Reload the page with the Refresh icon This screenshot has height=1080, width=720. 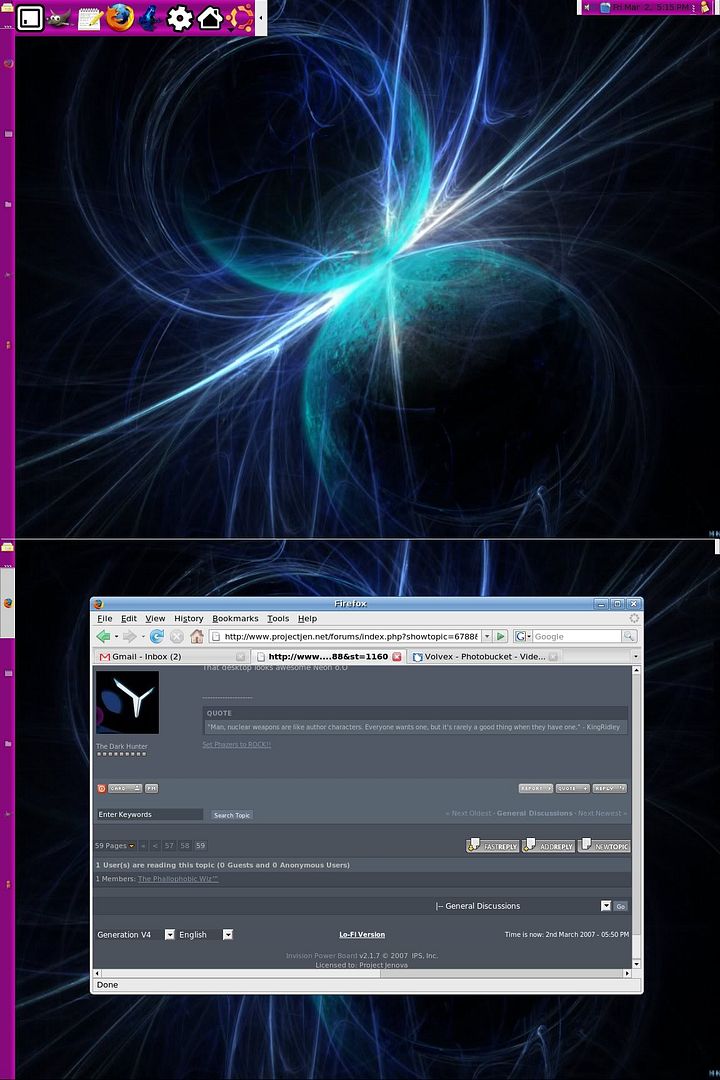(157, 636)
